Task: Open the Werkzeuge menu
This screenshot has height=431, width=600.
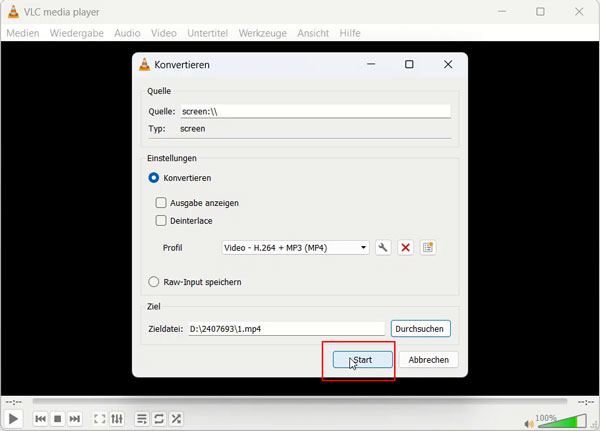Action: click(262, 33)
